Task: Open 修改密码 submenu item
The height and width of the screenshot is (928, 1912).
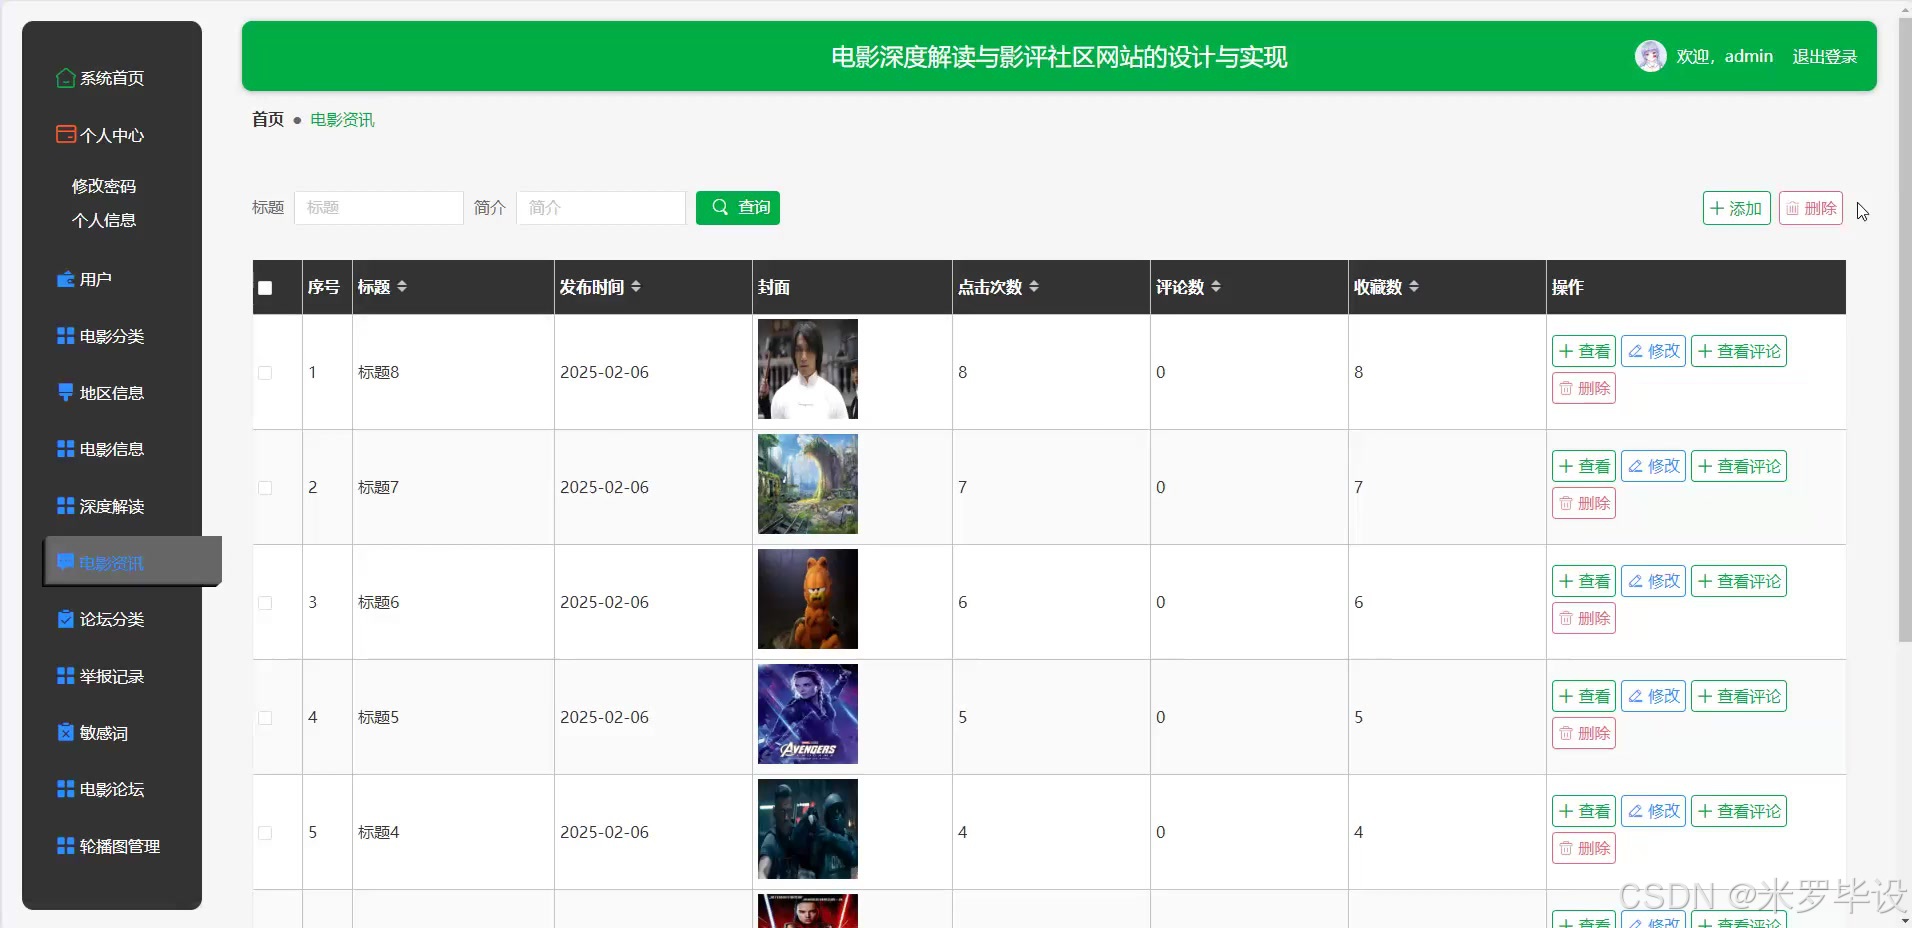Action: pos(104,186)
